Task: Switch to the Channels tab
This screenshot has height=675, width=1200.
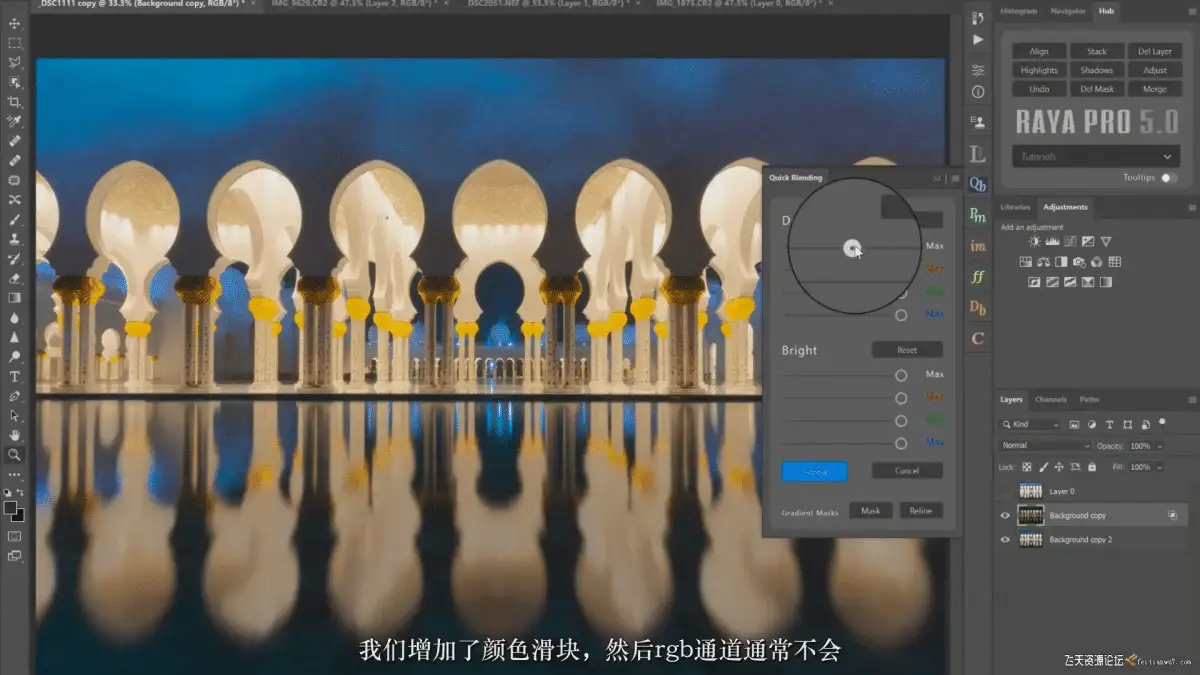Action: pyautogui.click(x=1051, y=400)
